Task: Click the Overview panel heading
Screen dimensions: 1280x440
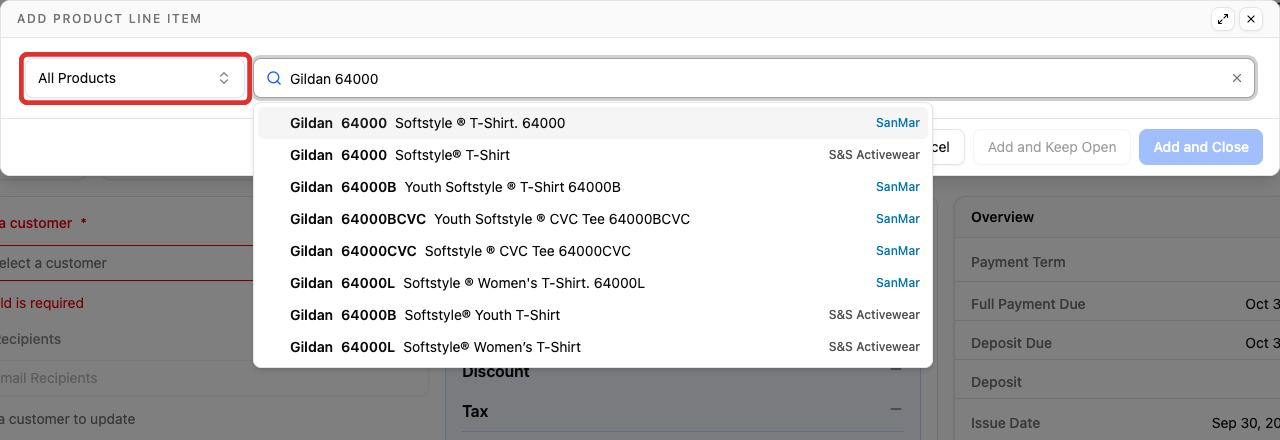Action: tap(1002, 217)
